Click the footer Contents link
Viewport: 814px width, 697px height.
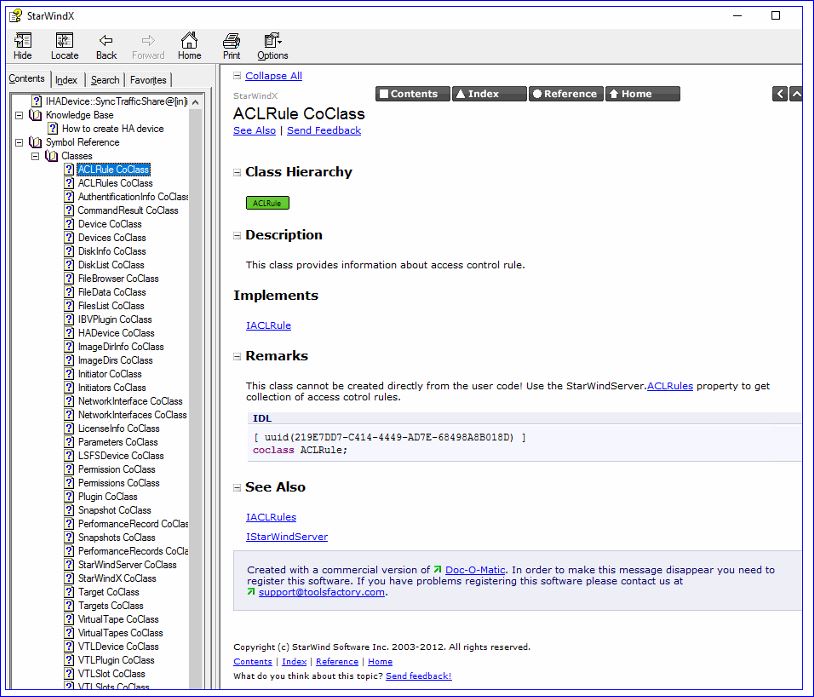point(252,662)
